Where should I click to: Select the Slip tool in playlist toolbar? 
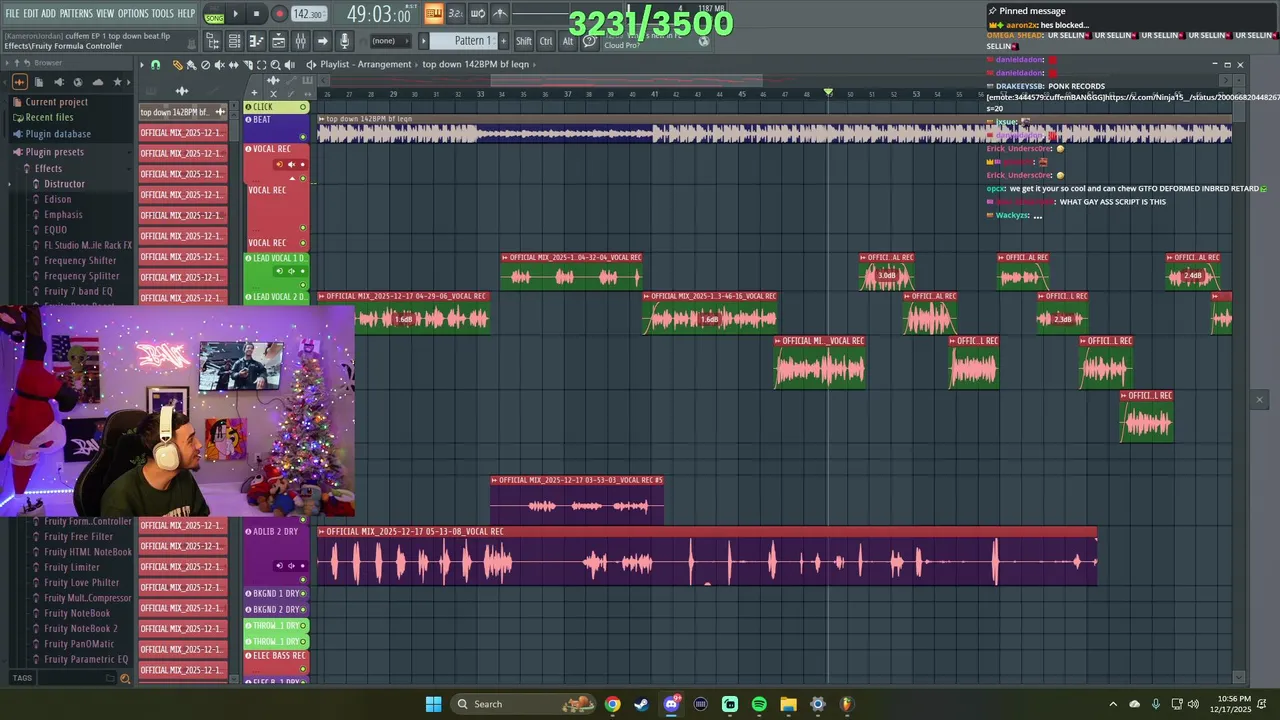tap(233, 65)
